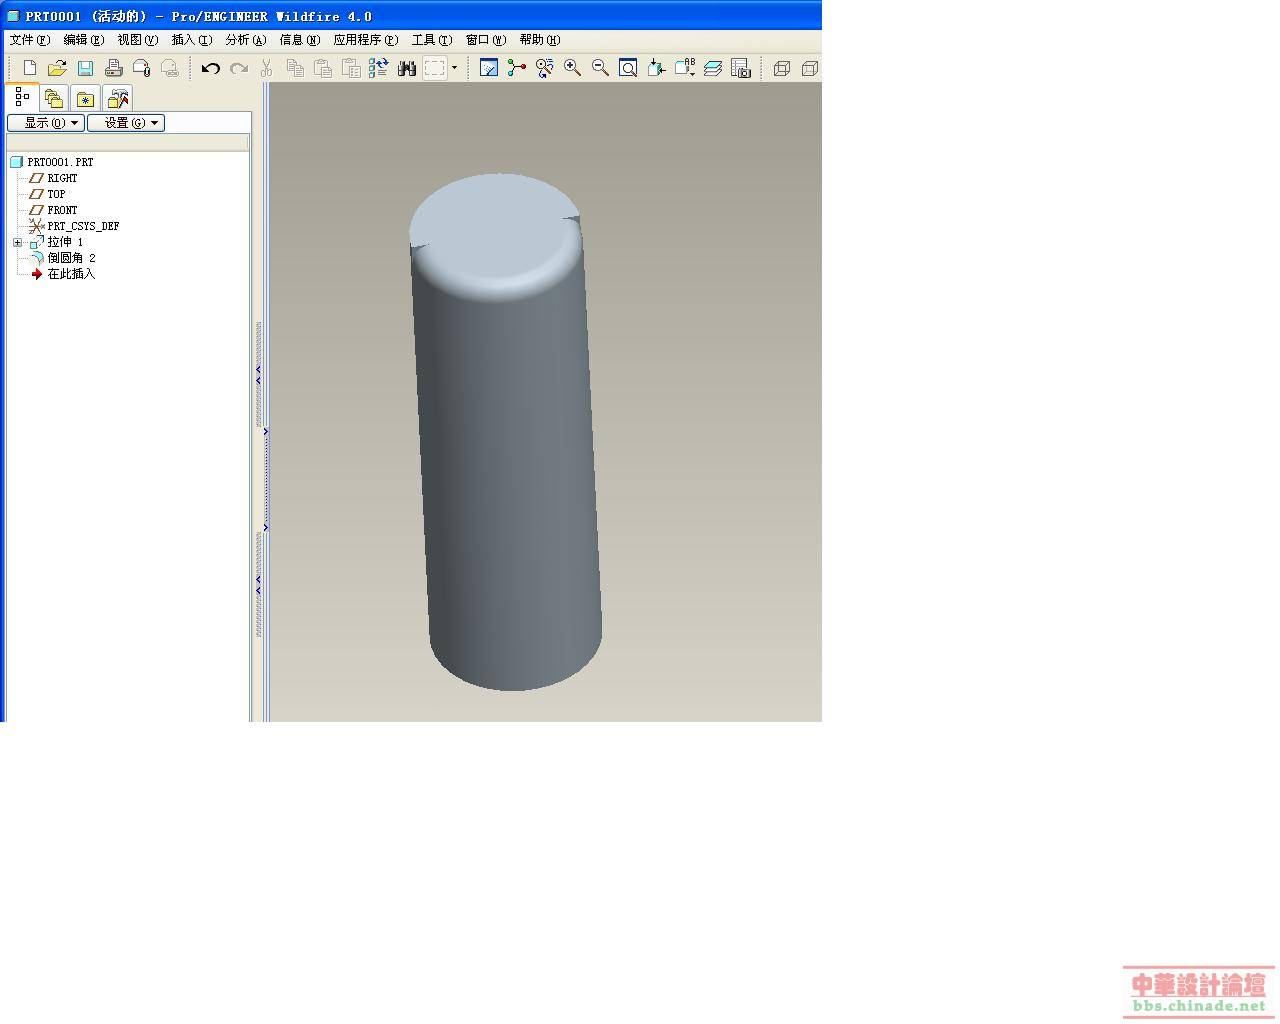Select the 倒圆角 2 feature in tree
This screenshot has height=1024, width=1280.
click(71, 258)
